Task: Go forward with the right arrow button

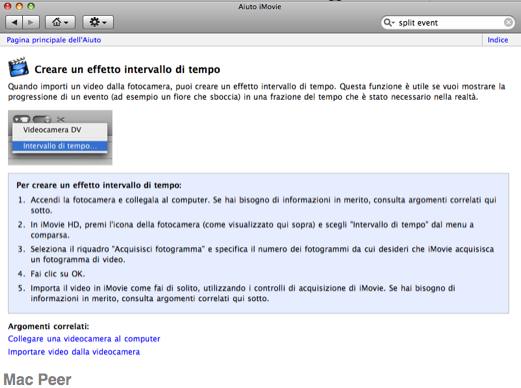Action: tap(31, 22)
